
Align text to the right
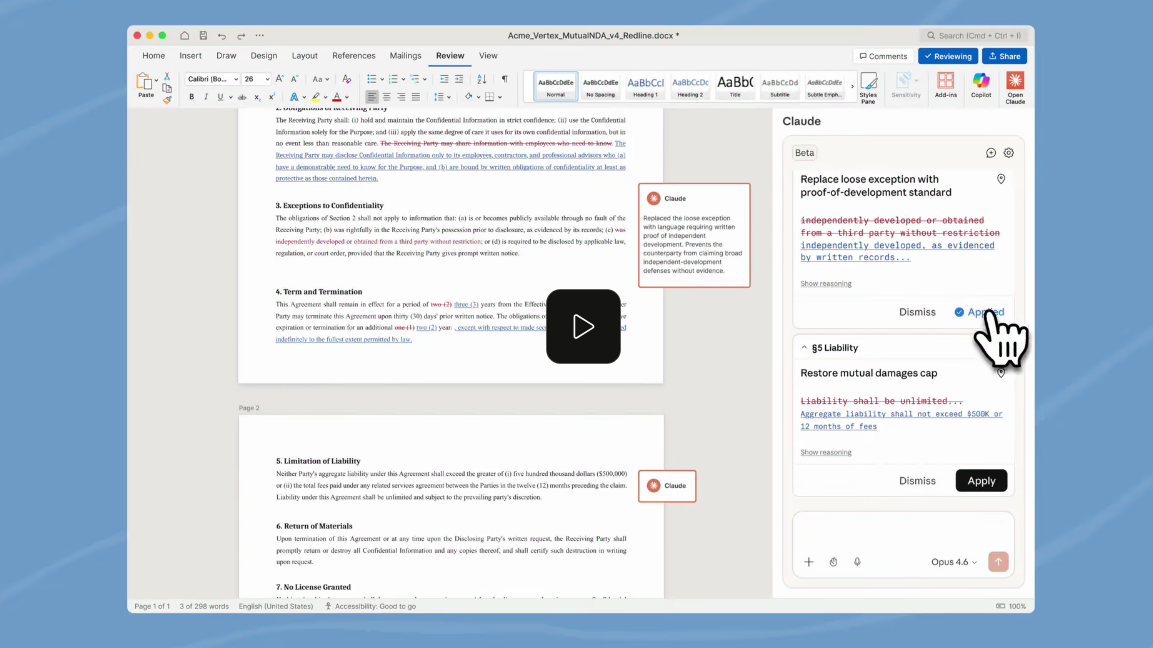401,97
